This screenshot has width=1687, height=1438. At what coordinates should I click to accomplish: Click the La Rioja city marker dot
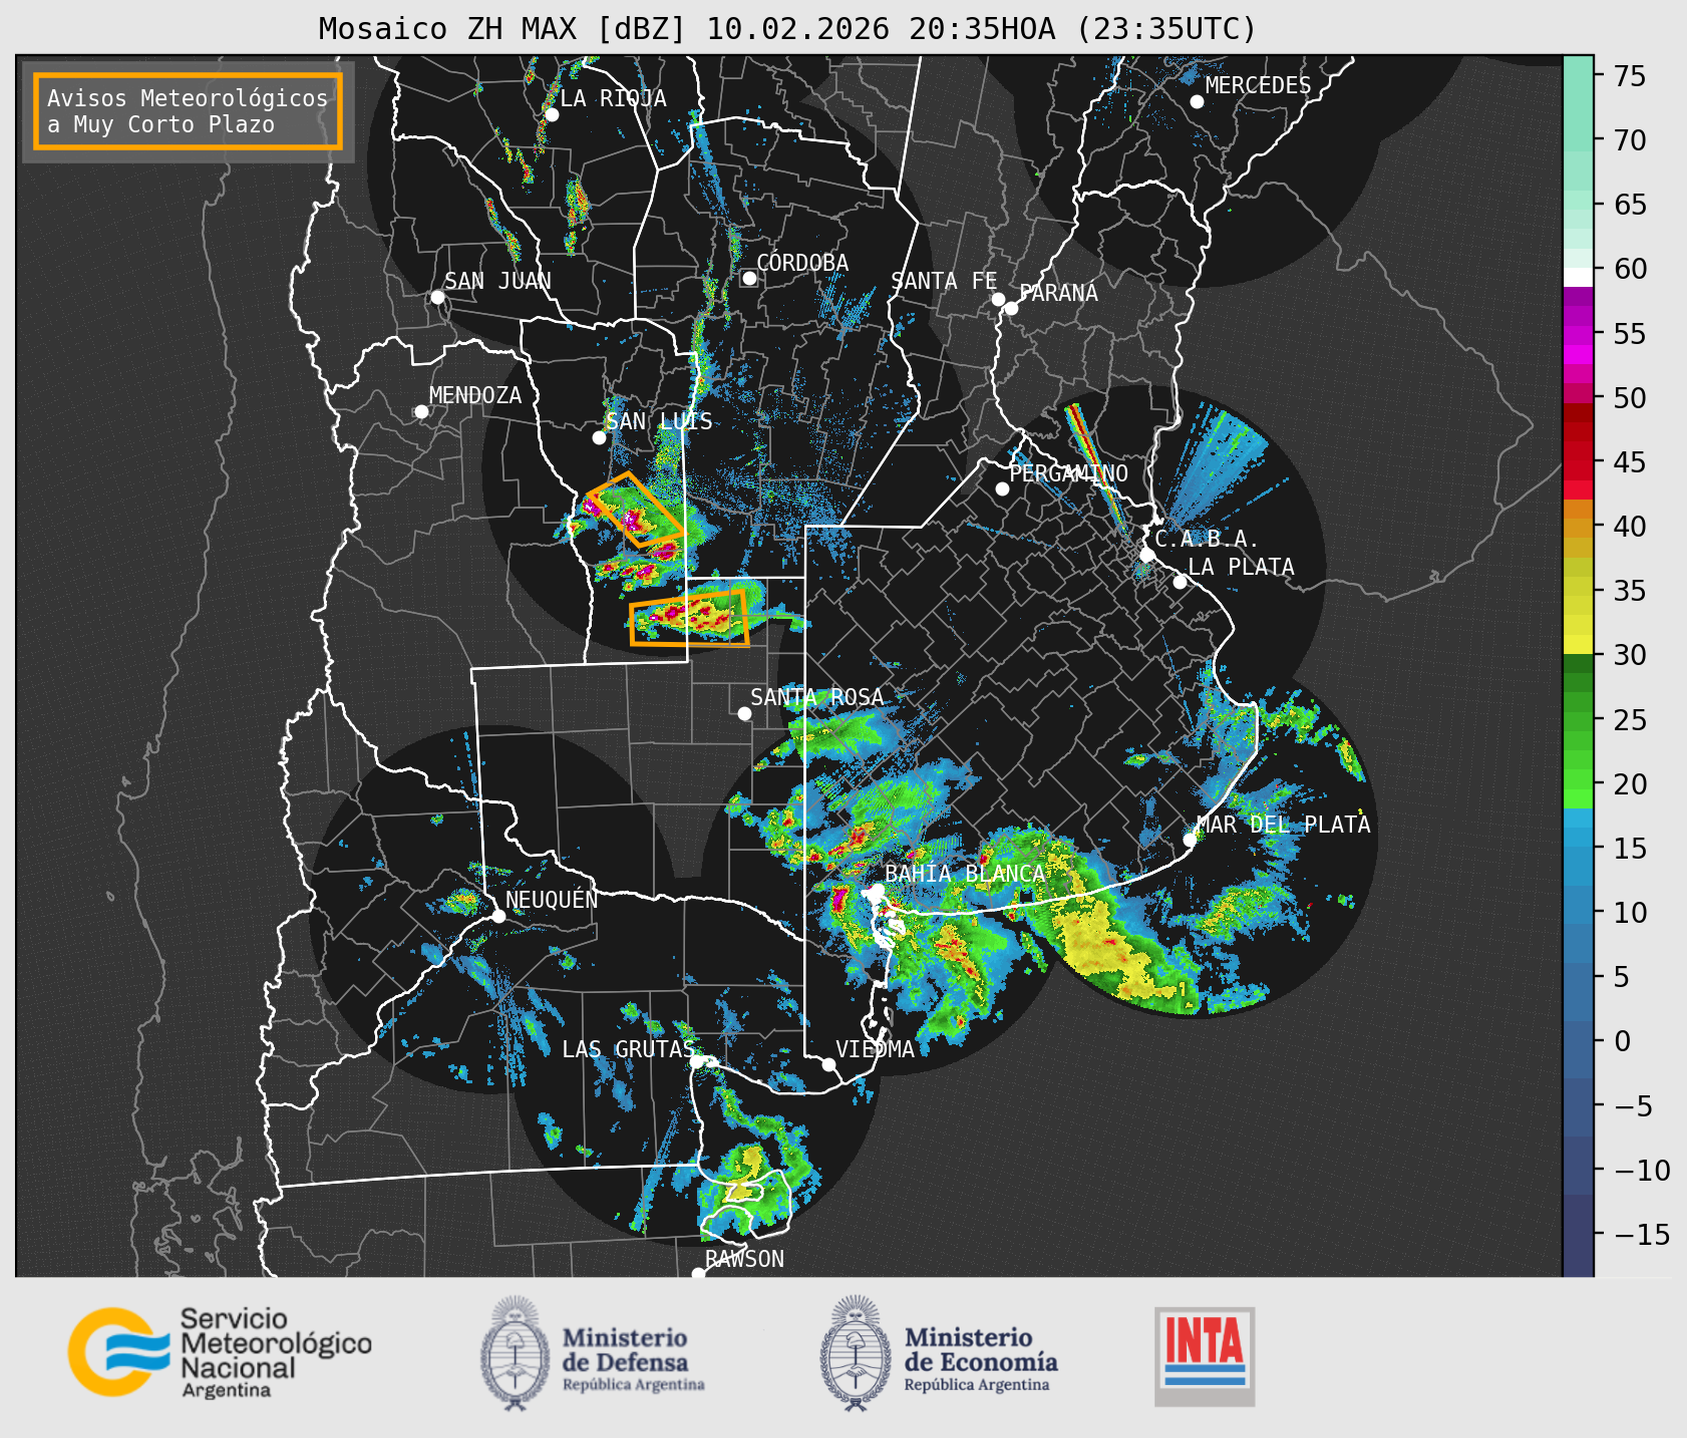point(551,115)
